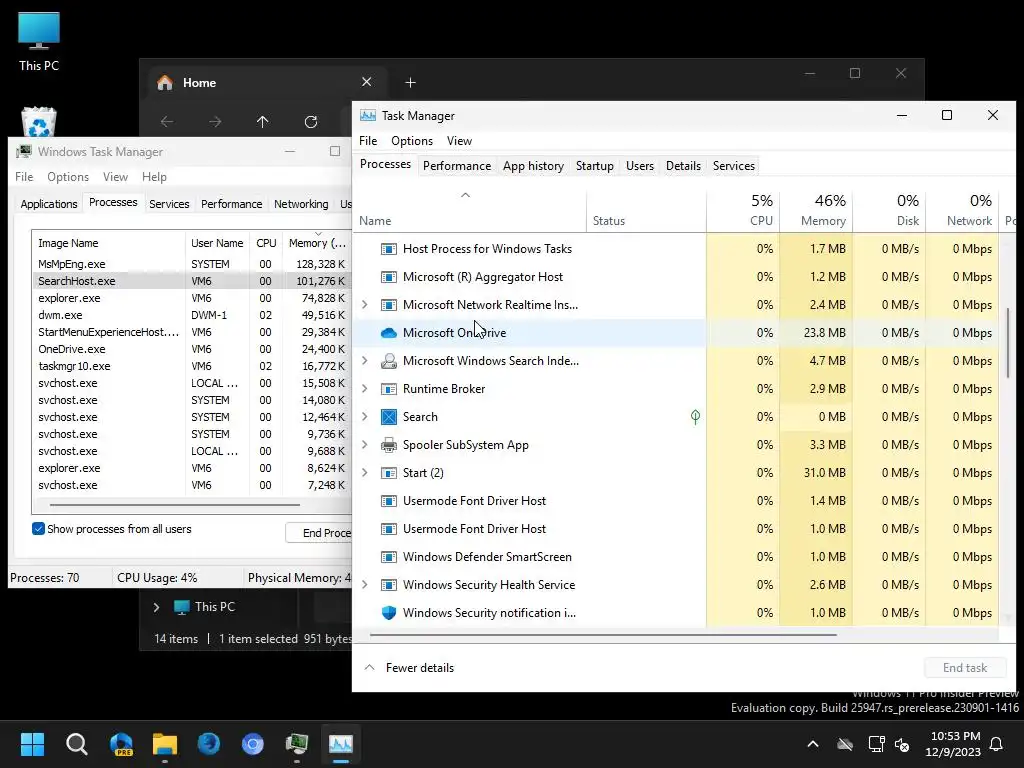This screenshot has width=1024, height=768.
Task: Click the Windows Security notification shield icon
Action: (x=389, y=613)
